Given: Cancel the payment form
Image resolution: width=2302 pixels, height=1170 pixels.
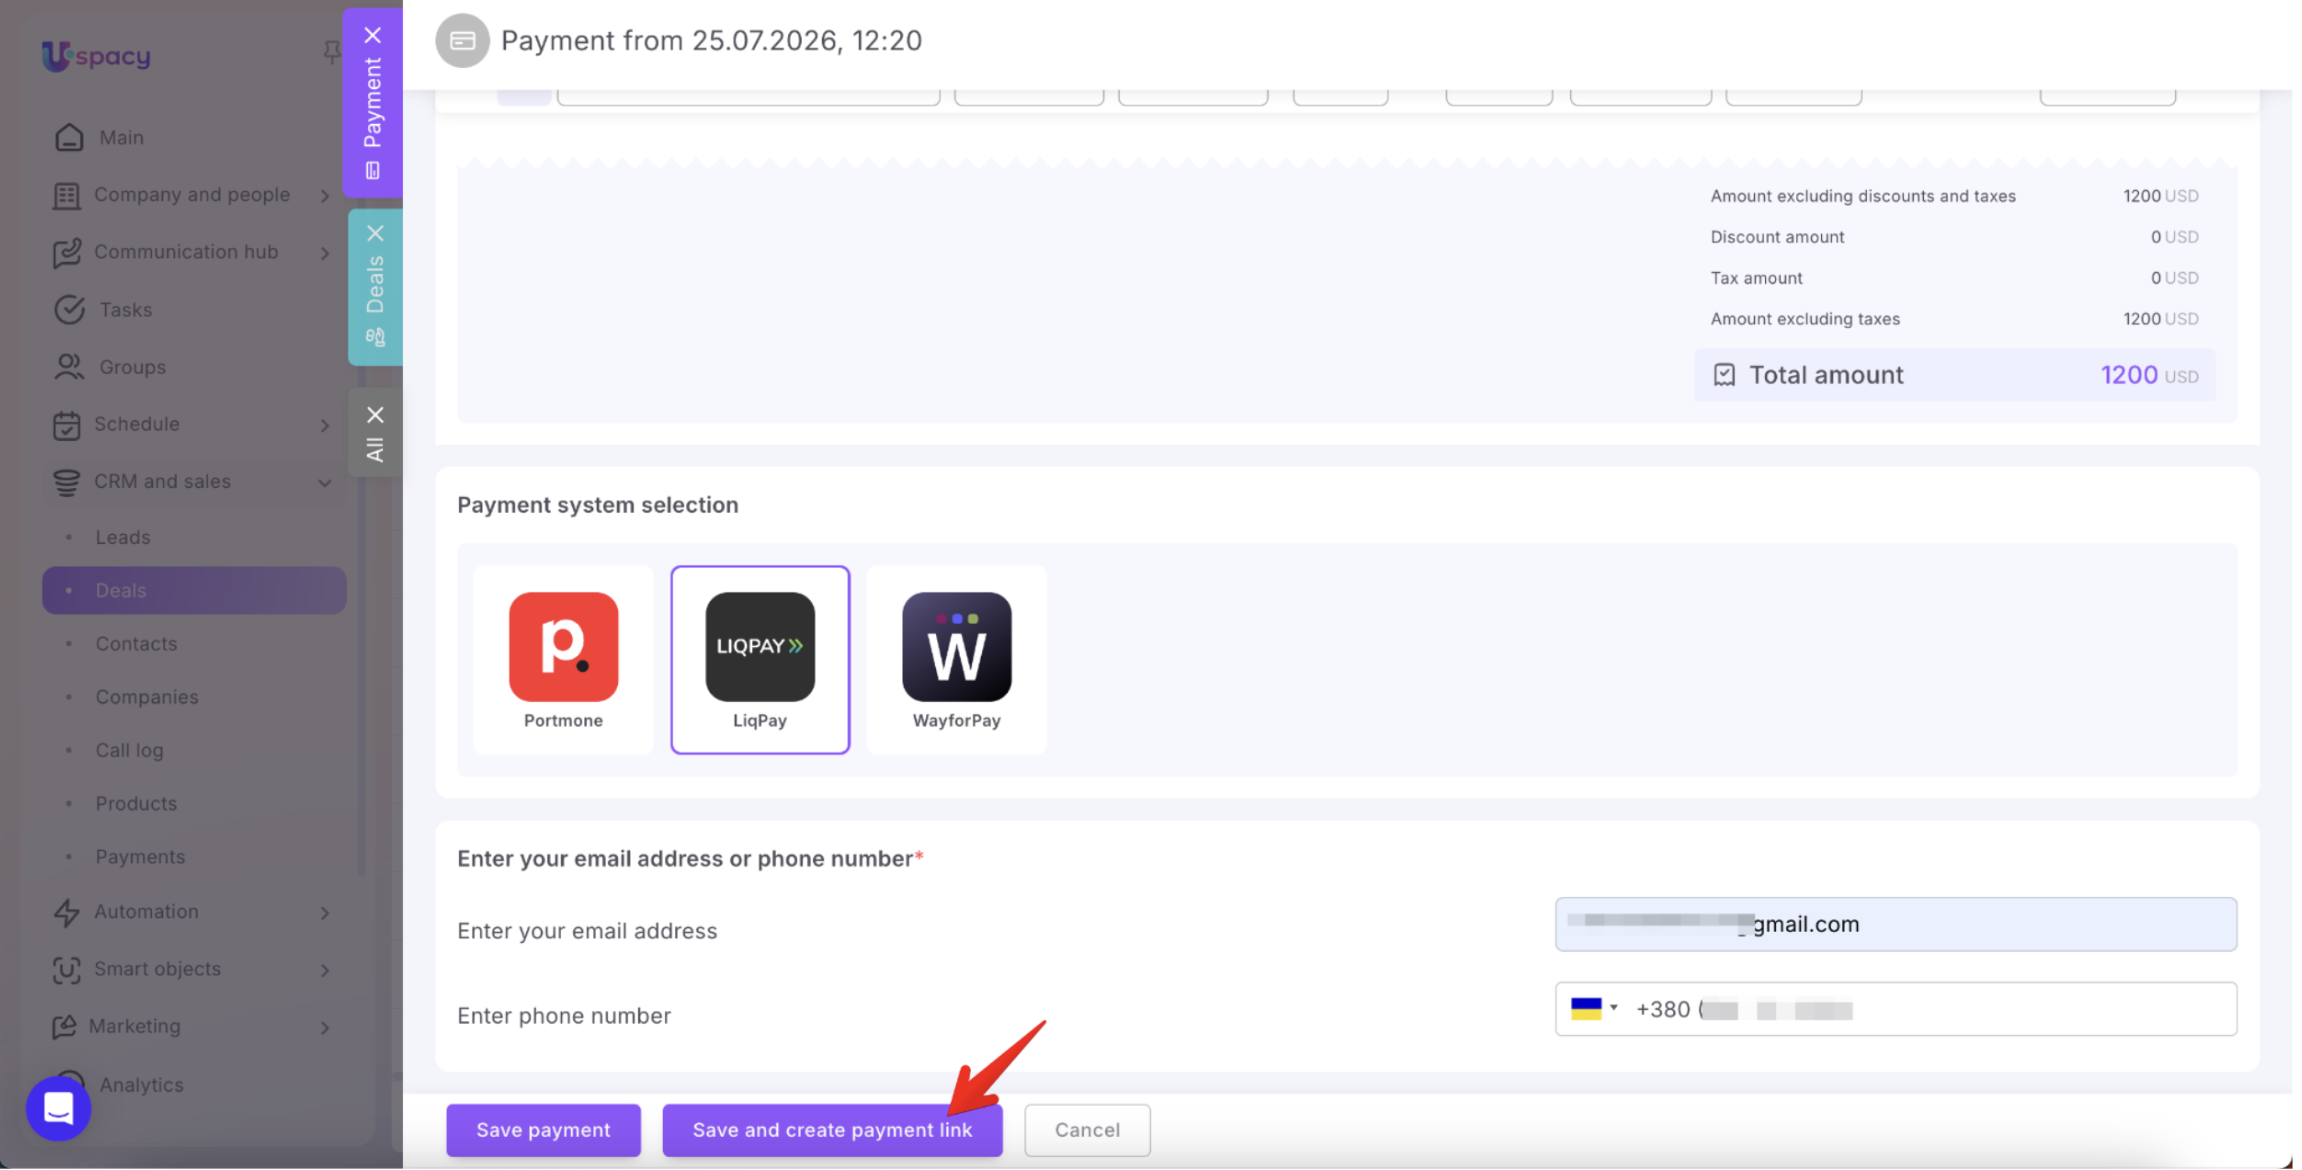Looking at the screenshot, I should (x=1087, y=1130).
